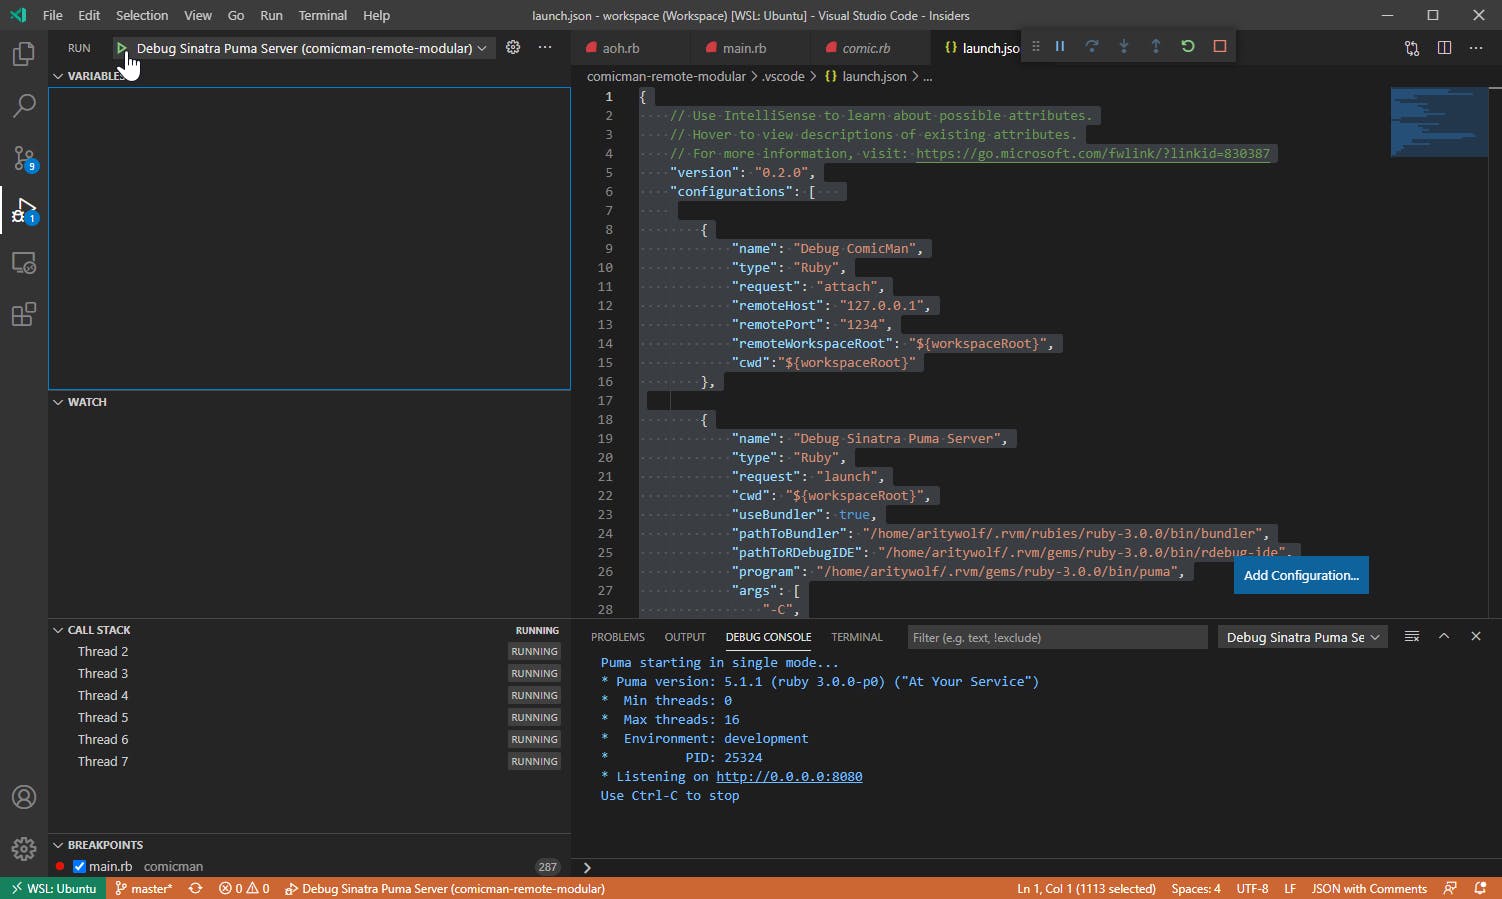The width and height of the screenshot is (1502, 899).
Task: Open the feedback icon in status bar
Action: click(1450, 888)
